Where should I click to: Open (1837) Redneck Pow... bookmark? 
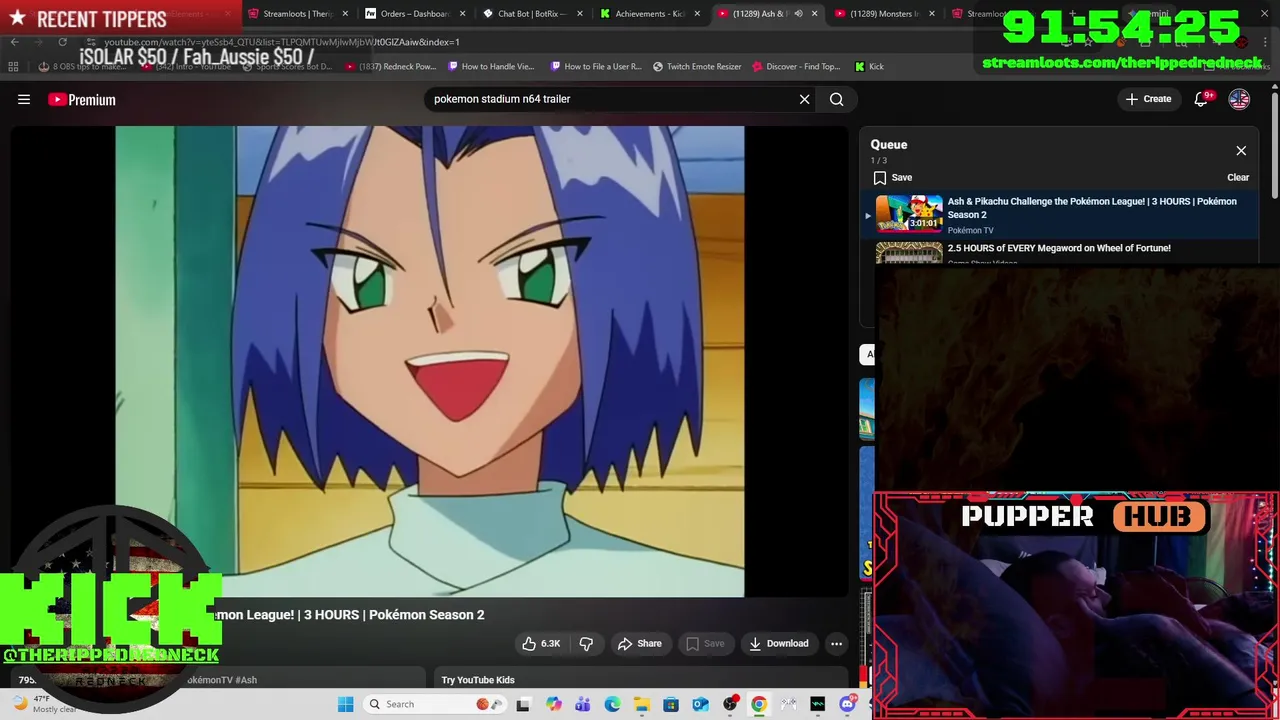click(x=390, y=67)
